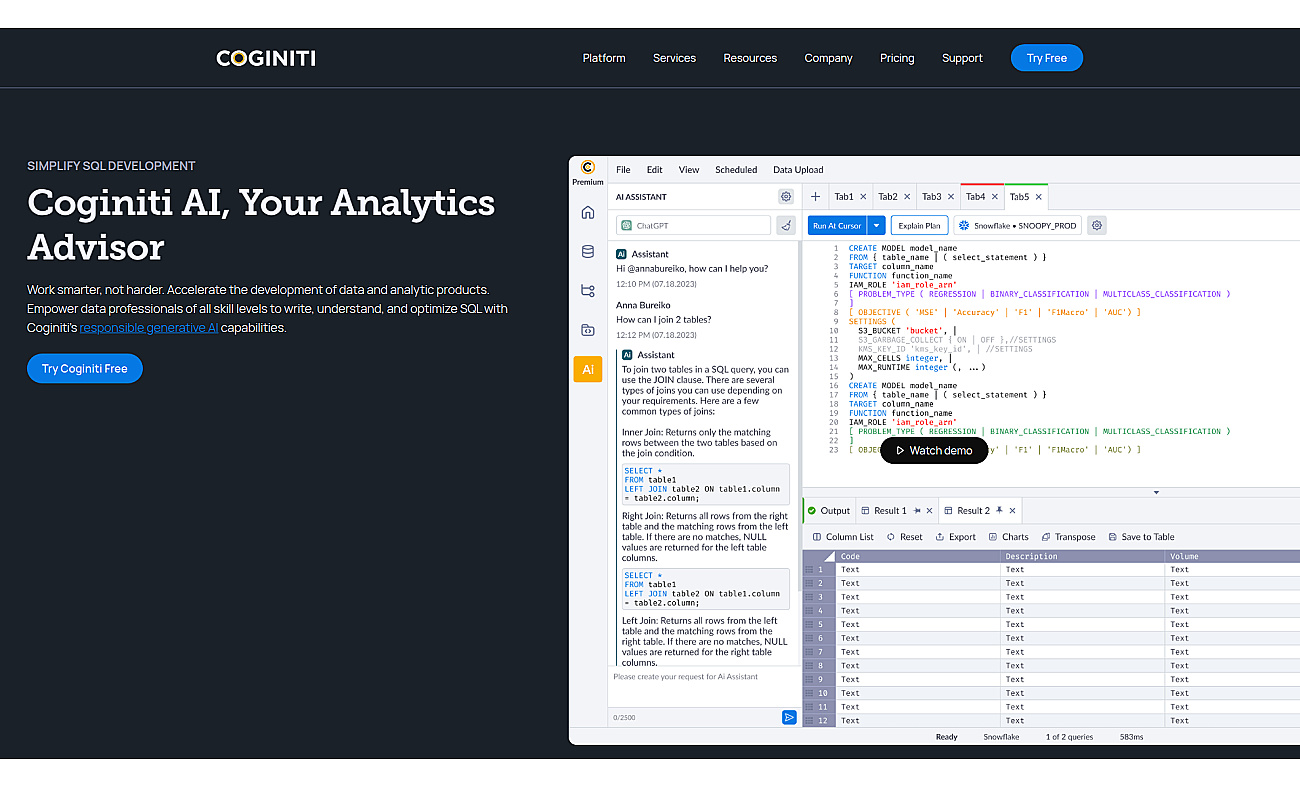Switch to the Output tab
The image size is (1300, 788).
pyautogui.click(x=829, y=511)
